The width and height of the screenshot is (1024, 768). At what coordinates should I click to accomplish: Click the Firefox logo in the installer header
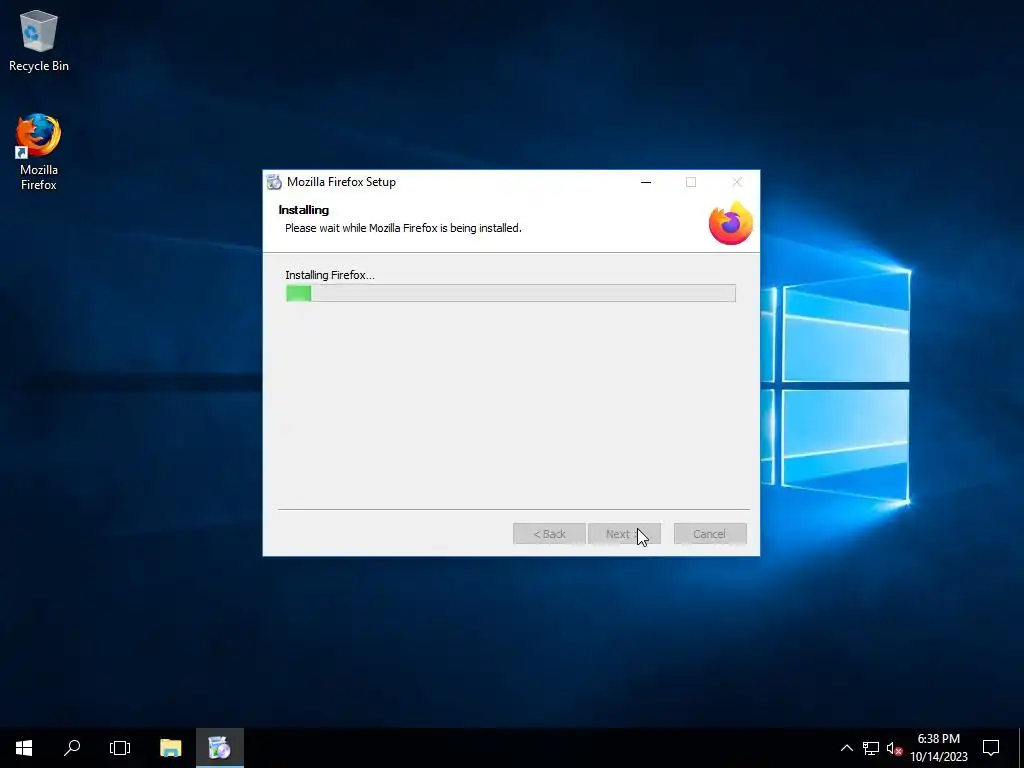point(730,223)
